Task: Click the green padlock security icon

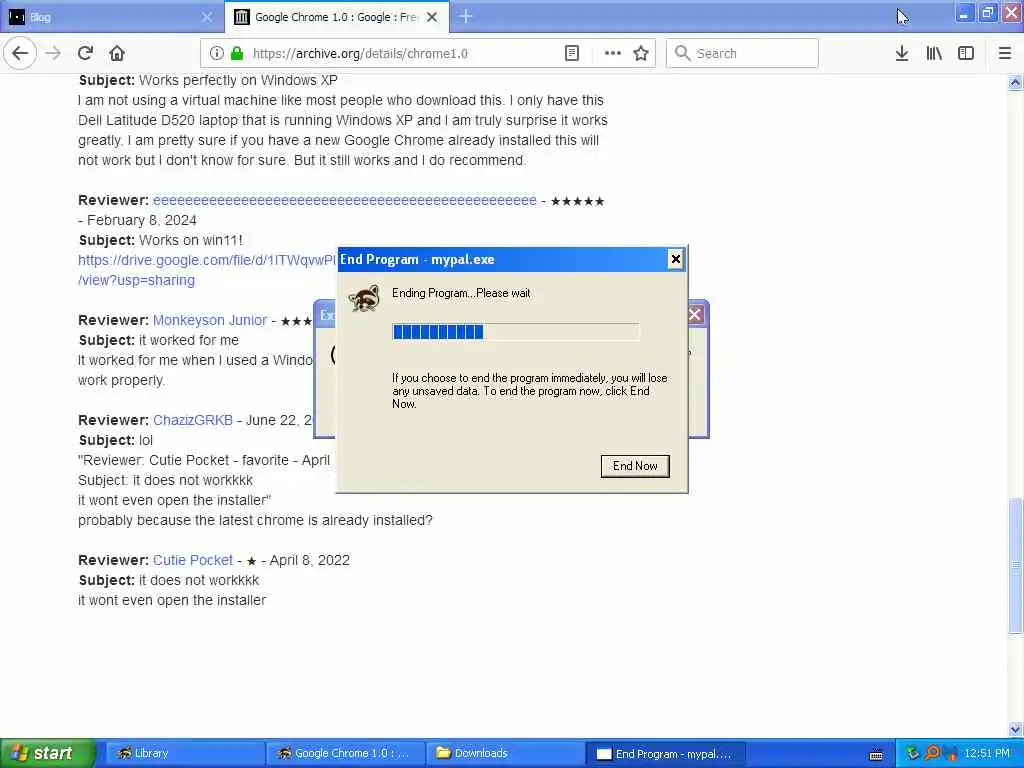Action: coord(236,54)
